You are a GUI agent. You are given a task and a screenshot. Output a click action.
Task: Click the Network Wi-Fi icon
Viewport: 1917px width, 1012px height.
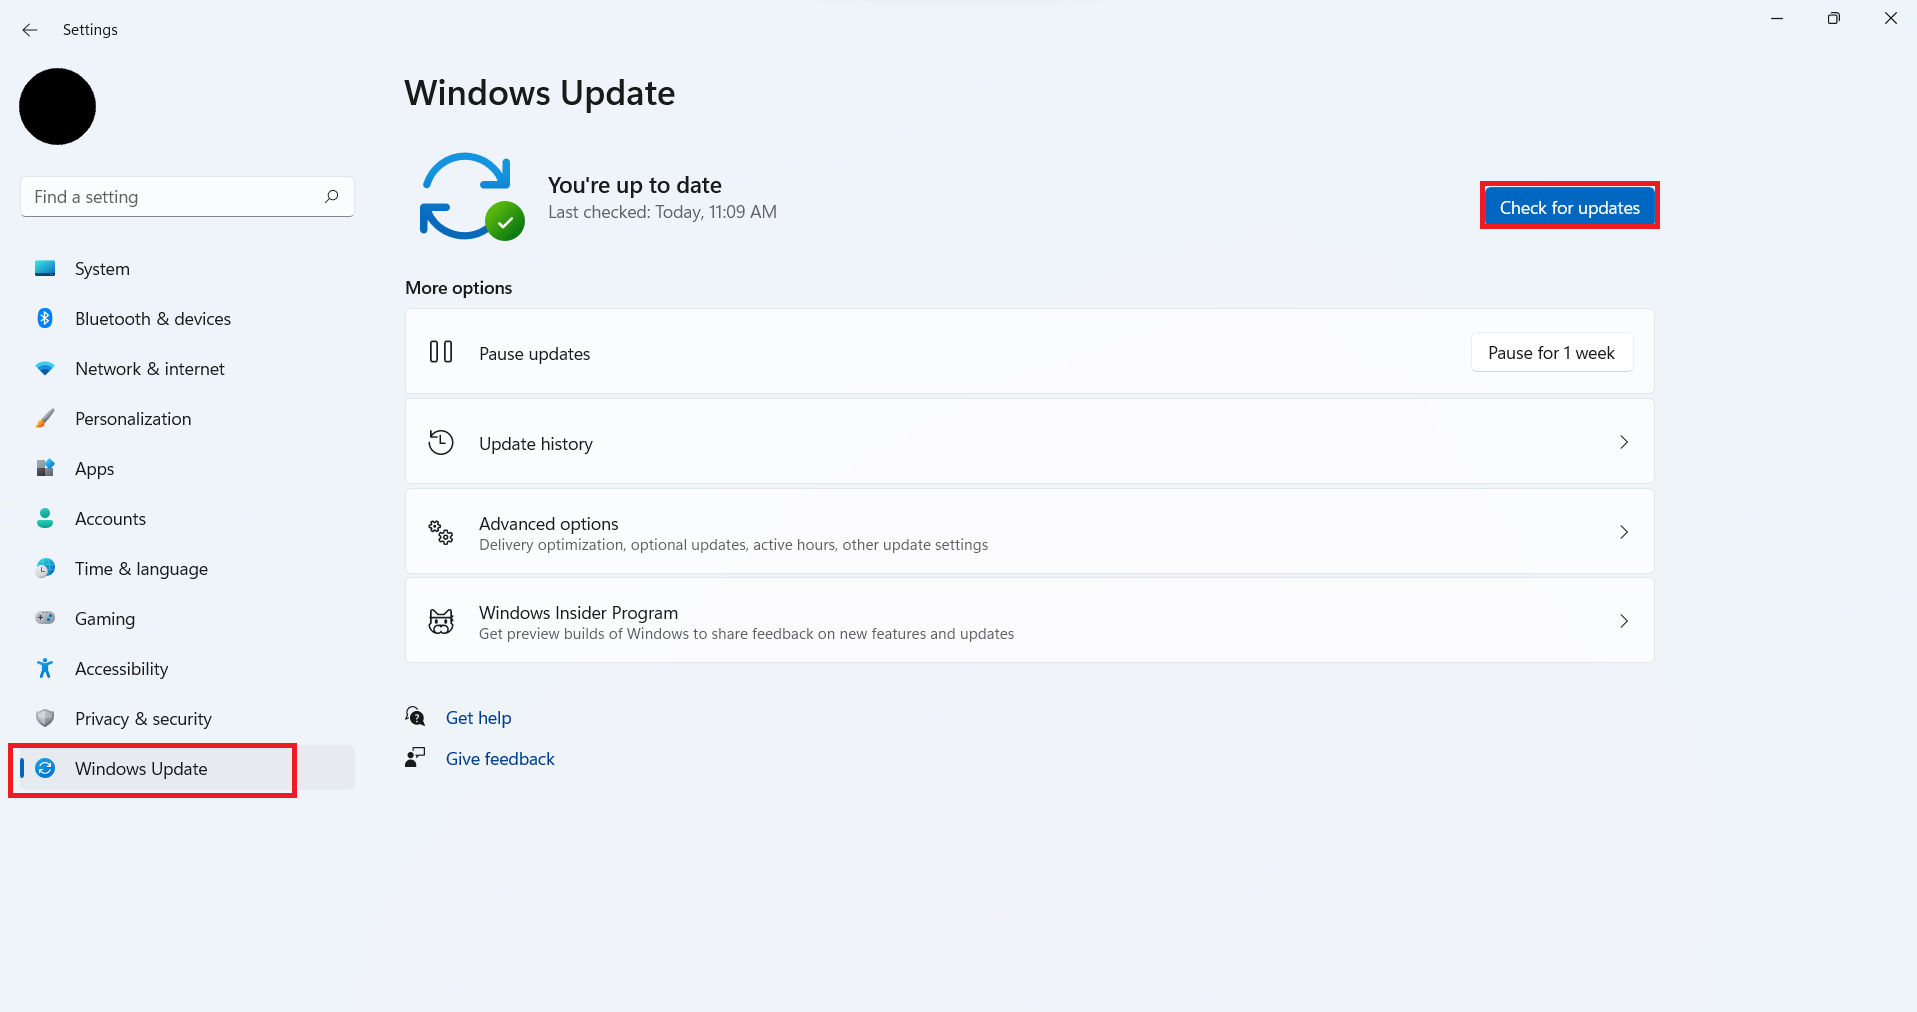pyautogui.click(x=45, y=368)
